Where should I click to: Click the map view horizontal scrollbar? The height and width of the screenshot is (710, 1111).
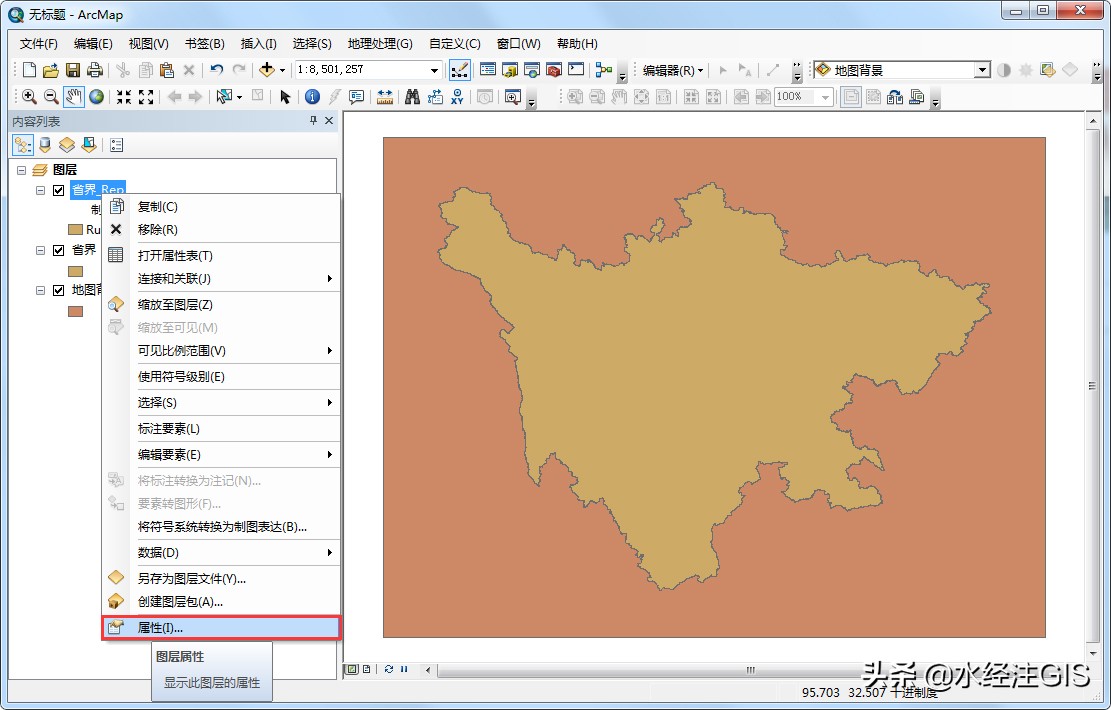(750, 670)
